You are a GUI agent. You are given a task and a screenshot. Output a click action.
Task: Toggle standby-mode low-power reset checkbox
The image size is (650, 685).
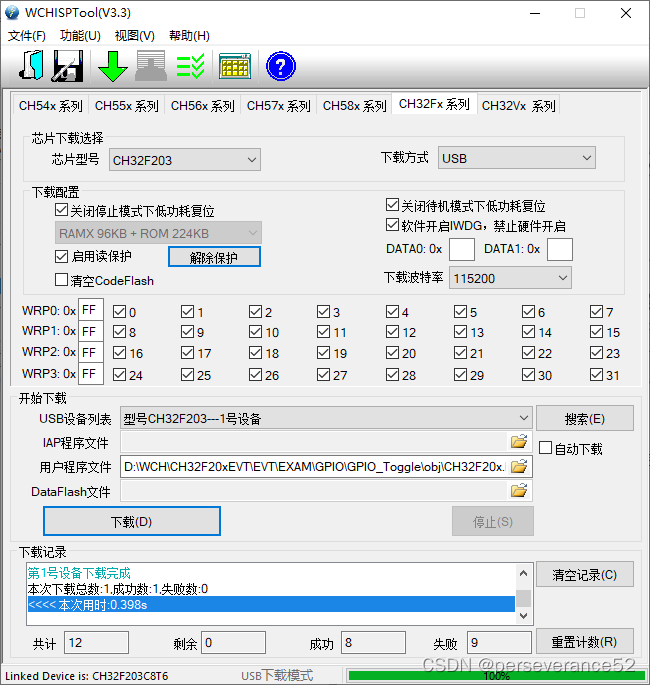[x=392, y=204]
